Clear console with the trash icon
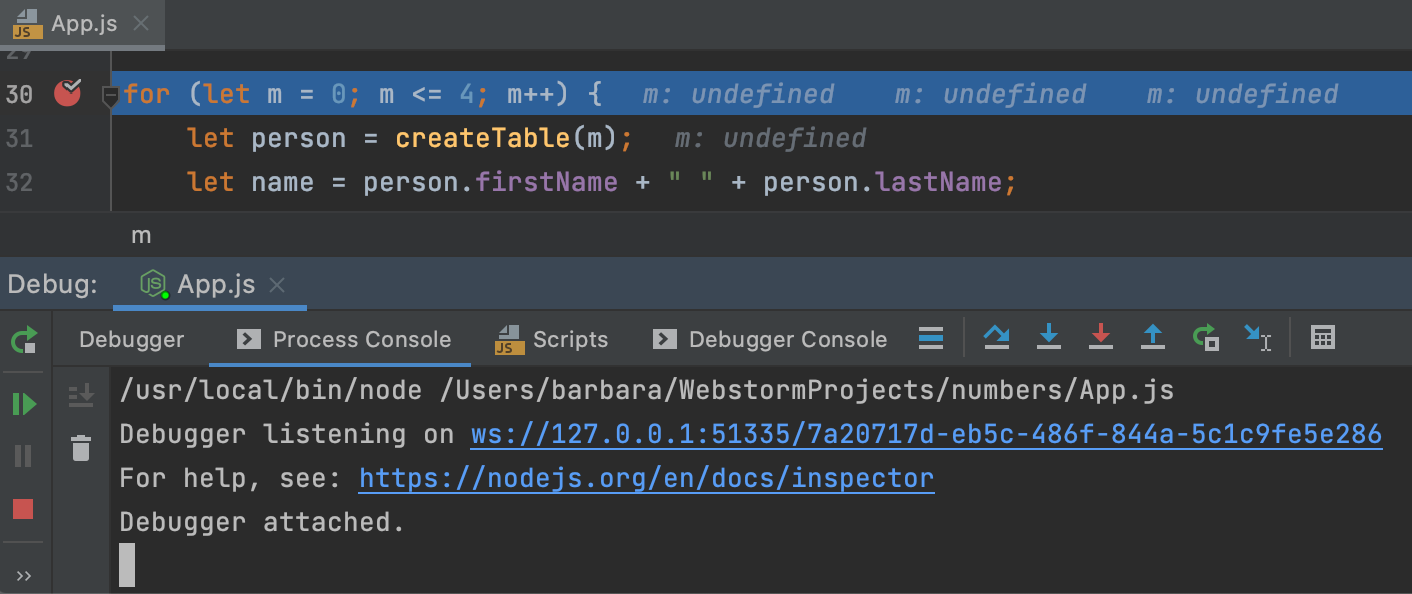This screenshot has width=1412, height=594. tap(81, 448)
